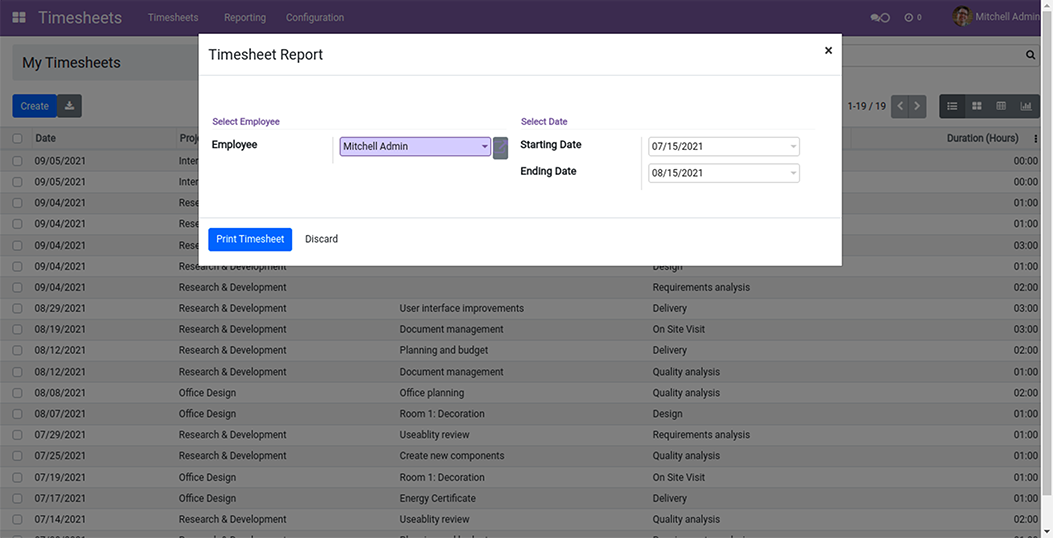Image resolution: width=1053 pixels, height=538 pixels.
Task: Click 'Create new components' task cell
Action: click(x=452, y=455)
